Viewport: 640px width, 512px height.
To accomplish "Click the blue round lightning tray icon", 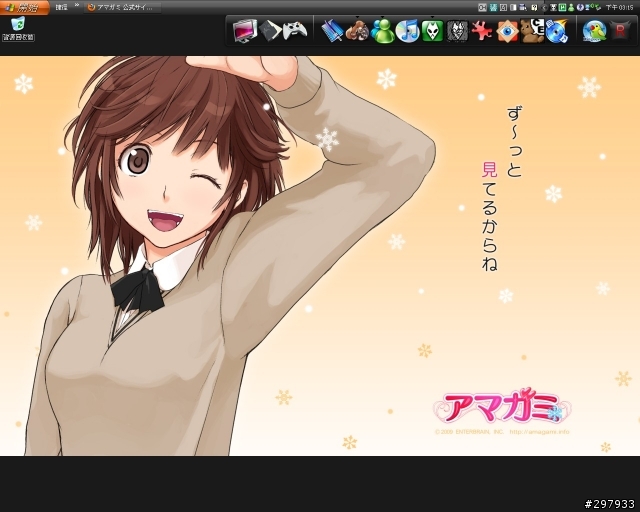I will [x=580, y=7].
